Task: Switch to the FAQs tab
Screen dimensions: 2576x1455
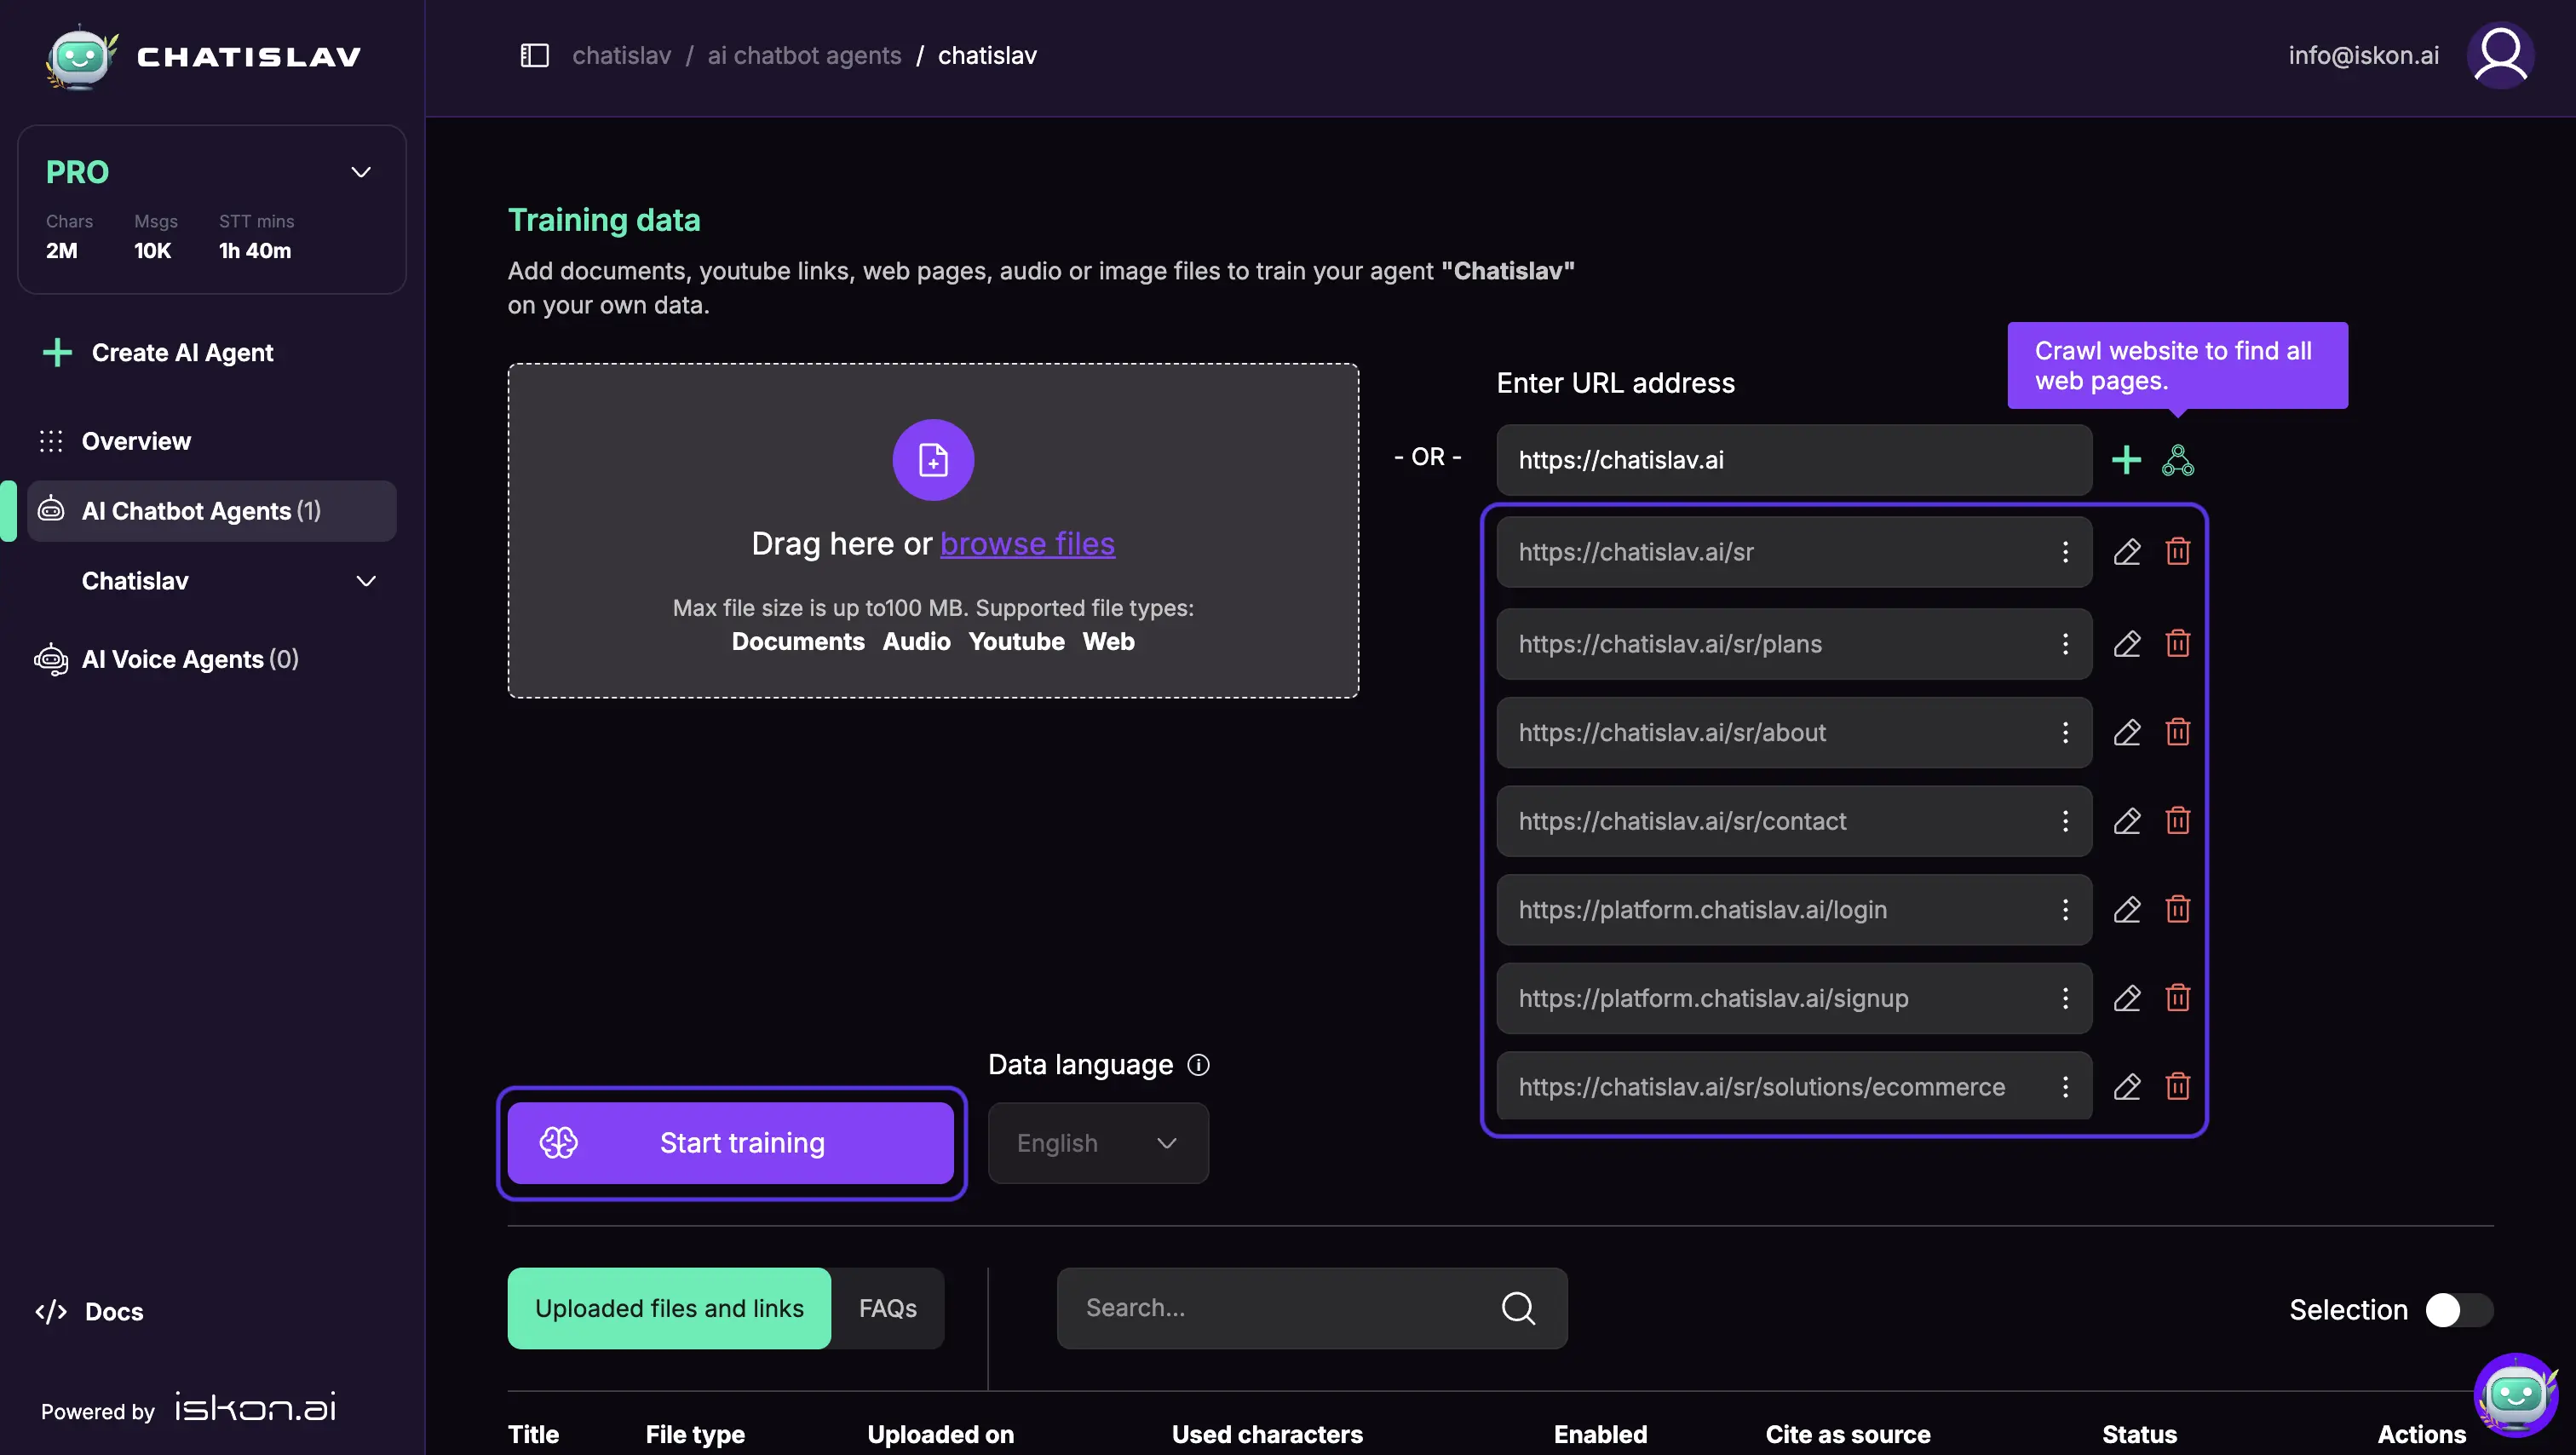Action: pos(888,1309)
